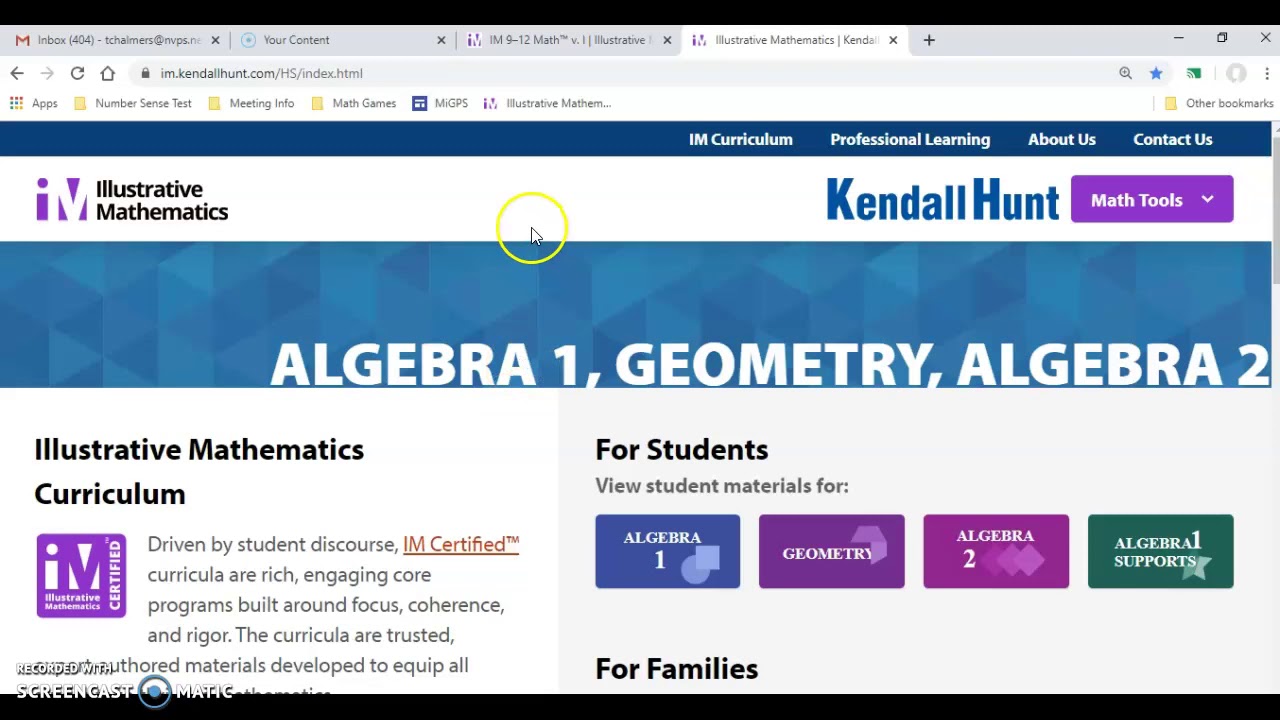Close the IM 9-12 Math tab

[x=667, y=40]
